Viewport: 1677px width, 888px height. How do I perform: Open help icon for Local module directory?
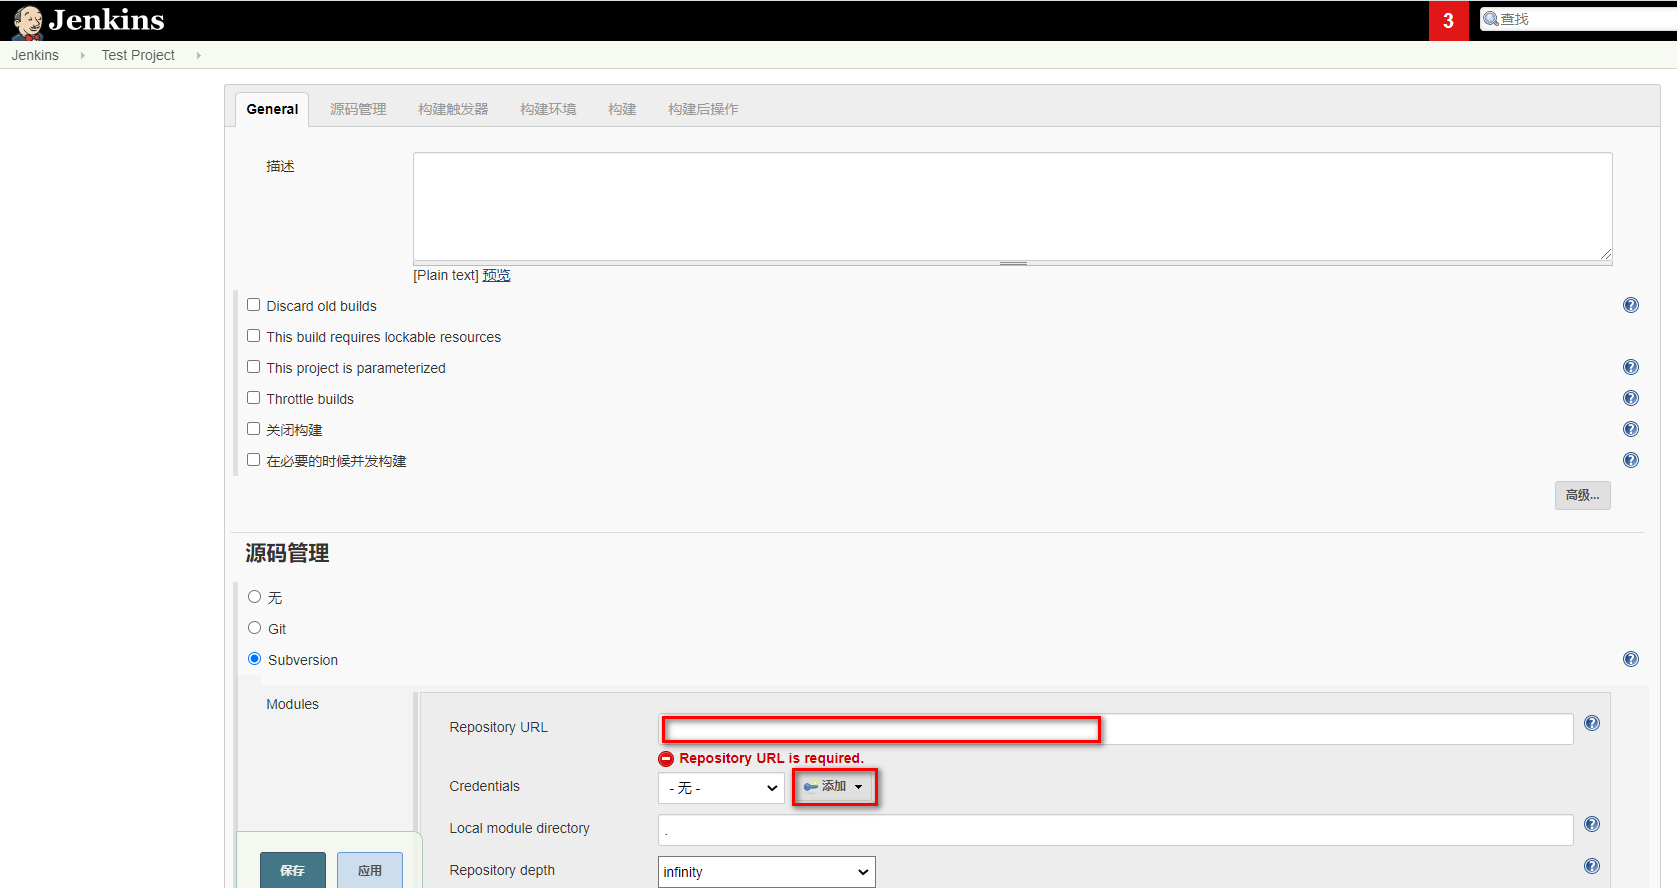click(x=1592, y=824)
